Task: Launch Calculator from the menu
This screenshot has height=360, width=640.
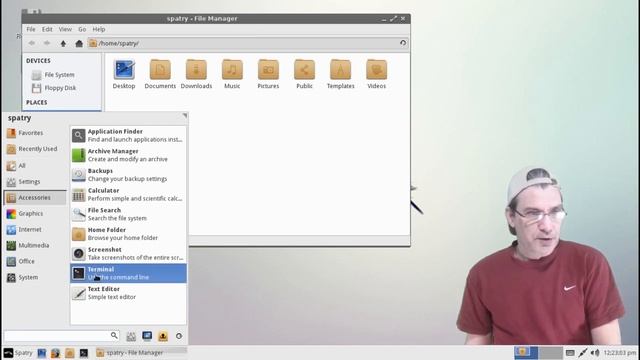Action: coord(128,194)
